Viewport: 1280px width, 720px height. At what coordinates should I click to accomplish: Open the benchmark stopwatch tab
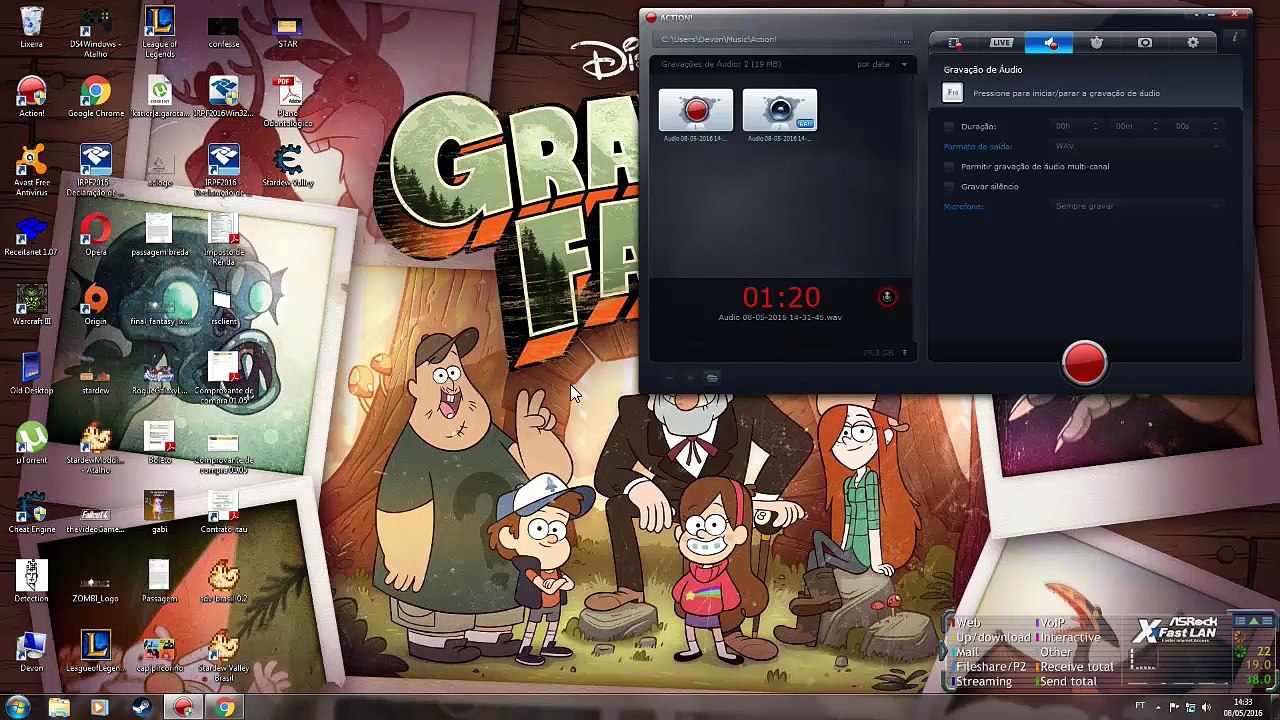tap(1097, 43)
